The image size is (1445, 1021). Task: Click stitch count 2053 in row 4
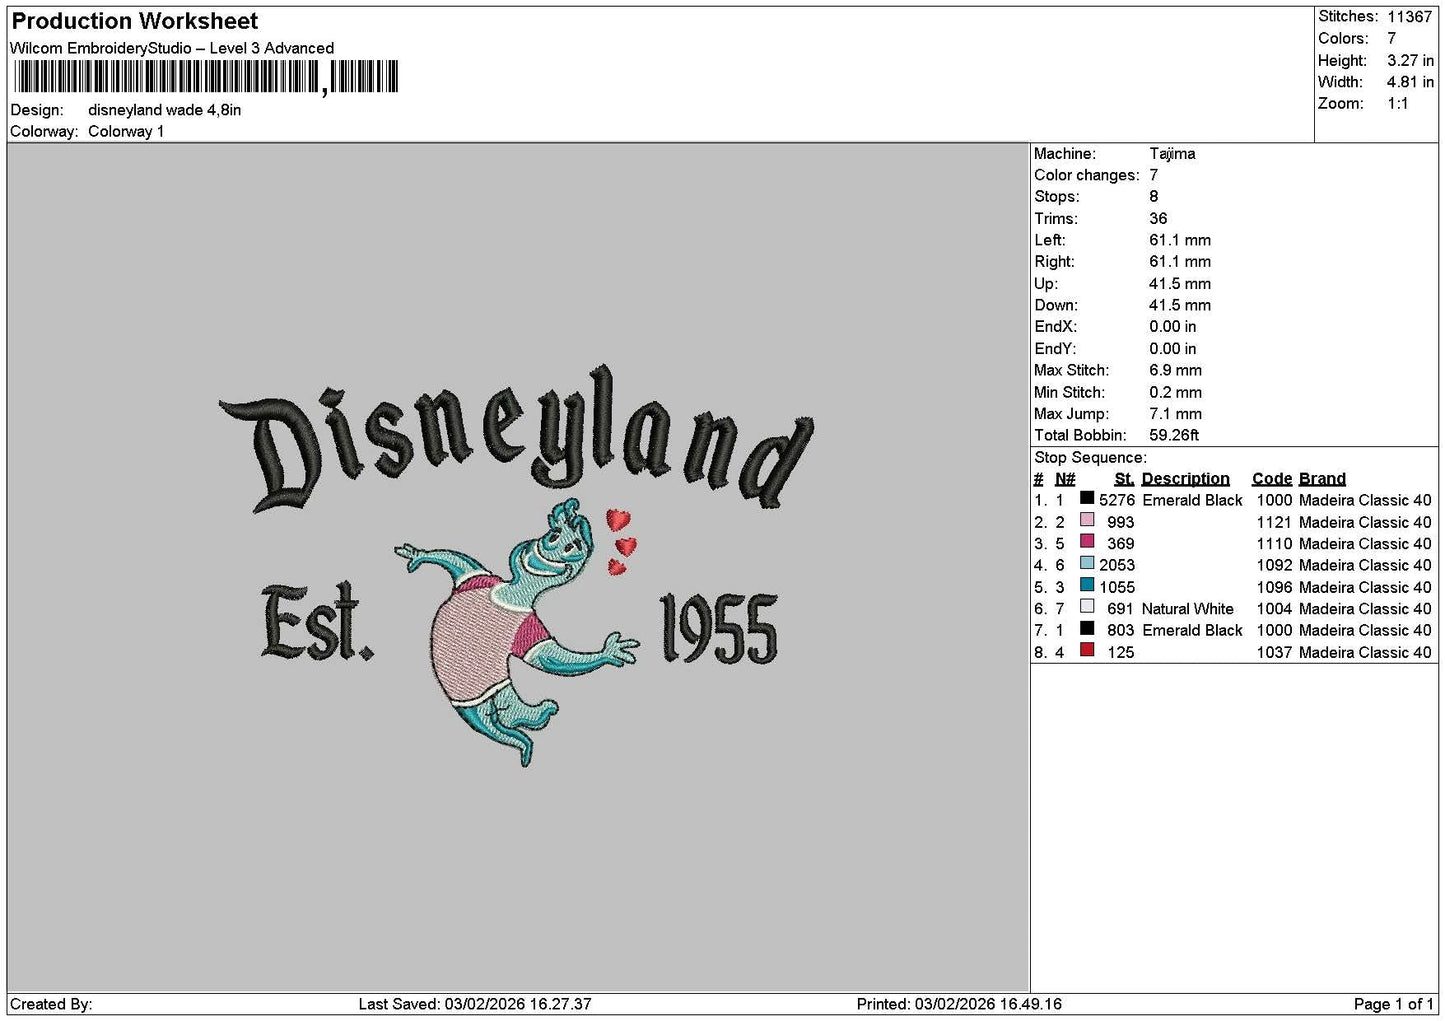click(x=1117, y=565)
